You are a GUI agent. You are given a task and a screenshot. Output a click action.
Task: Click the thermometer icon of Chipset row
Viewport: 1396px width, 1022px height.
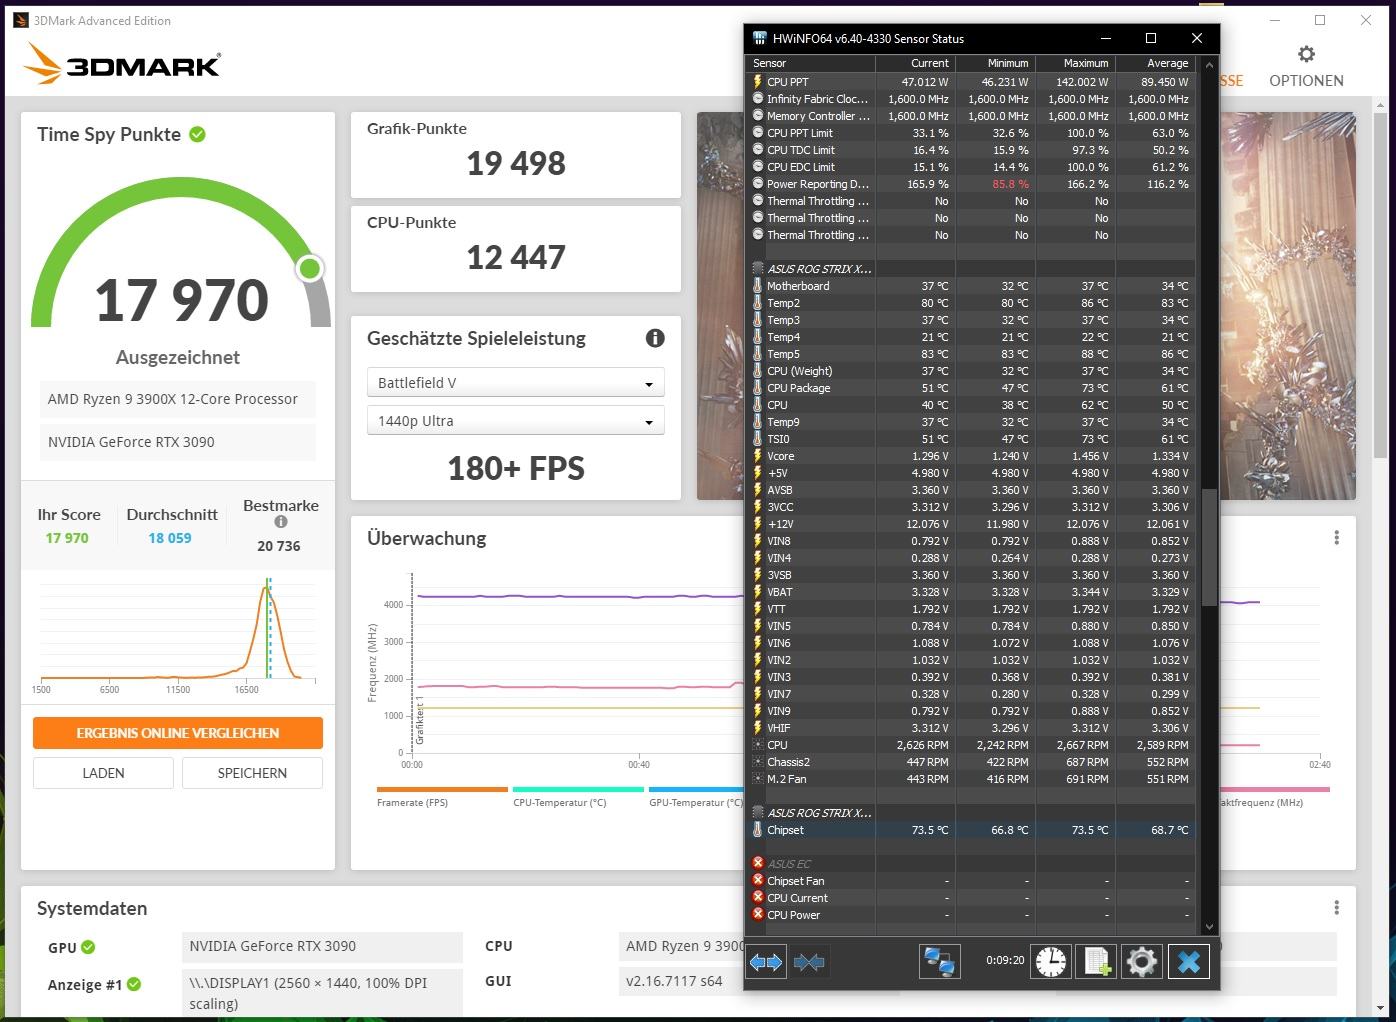pos(758,830)
